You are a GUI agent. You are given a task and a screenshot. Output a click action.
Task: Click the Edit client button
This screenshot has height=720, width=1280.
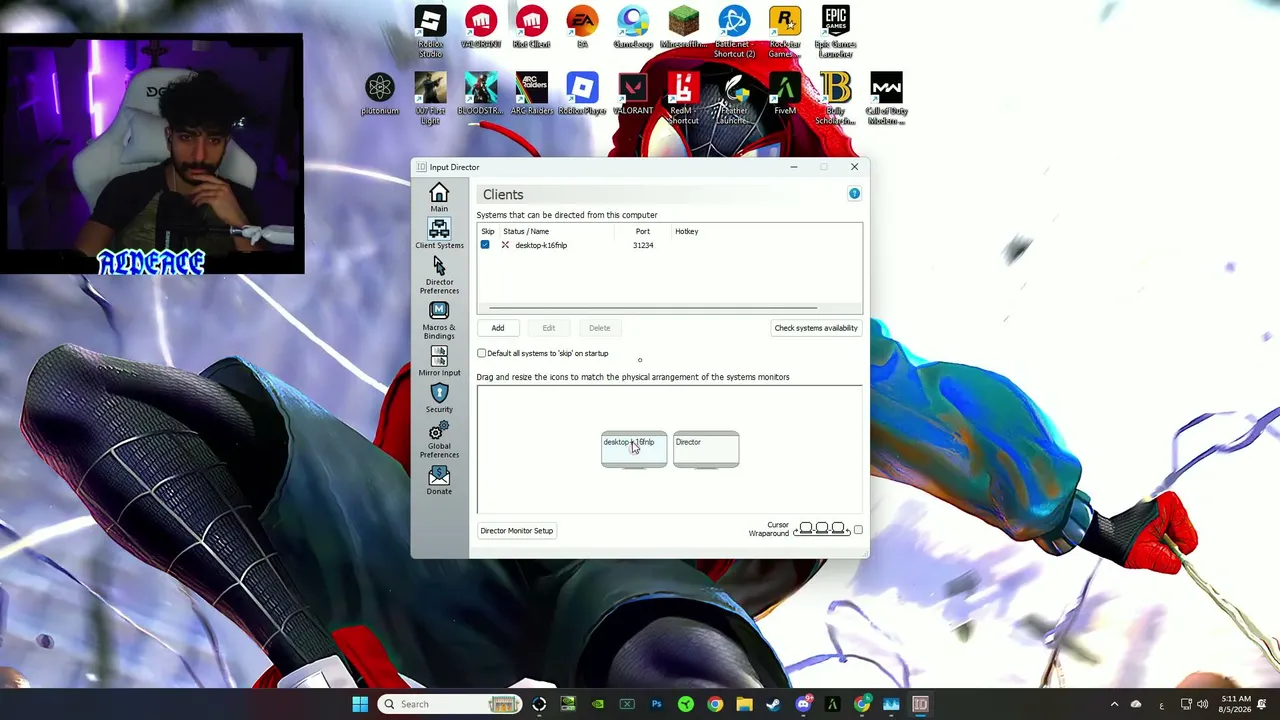pyautogui.click(x=548, y=328)
